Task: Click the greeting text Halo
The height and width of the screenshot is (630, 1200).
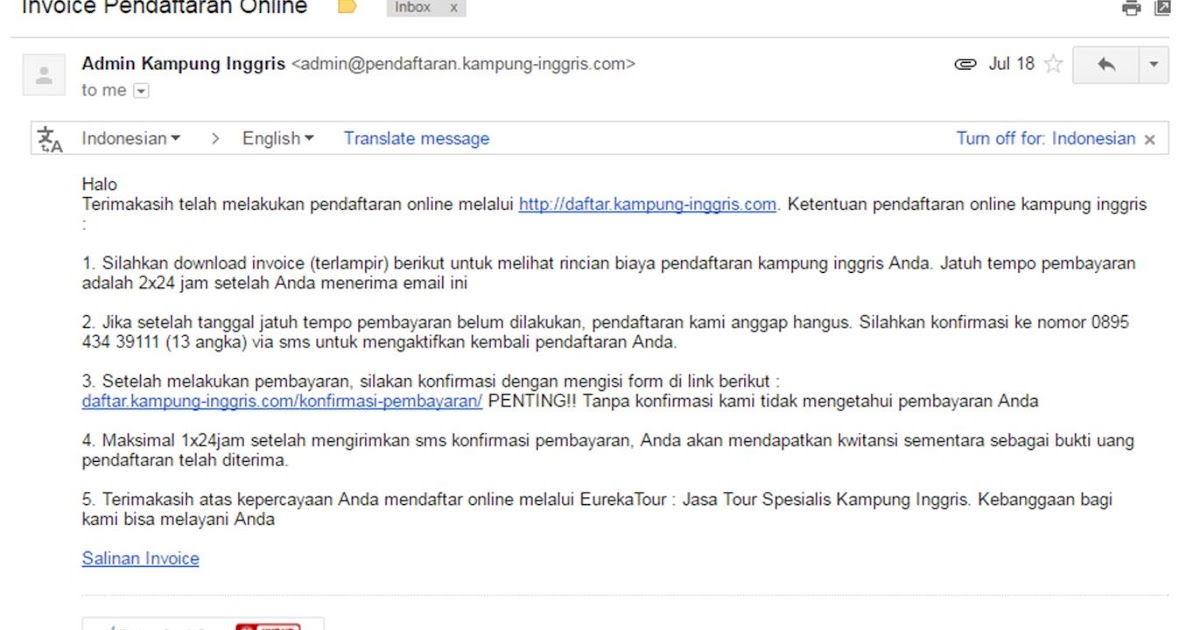Action: [x=99, y=185]
